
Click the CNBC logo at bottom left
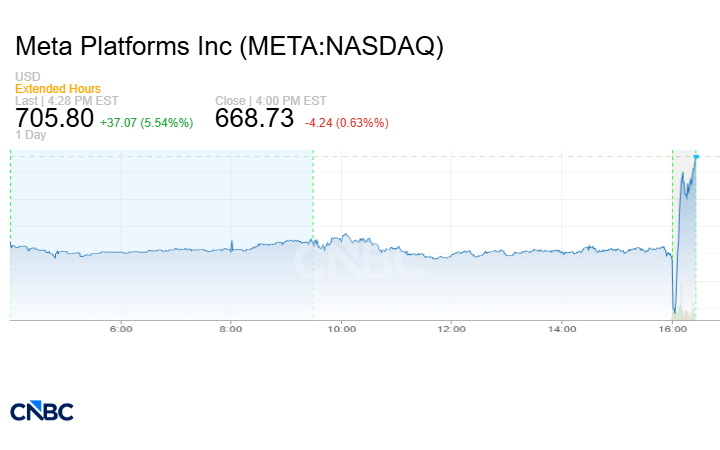tap(42, 410)
